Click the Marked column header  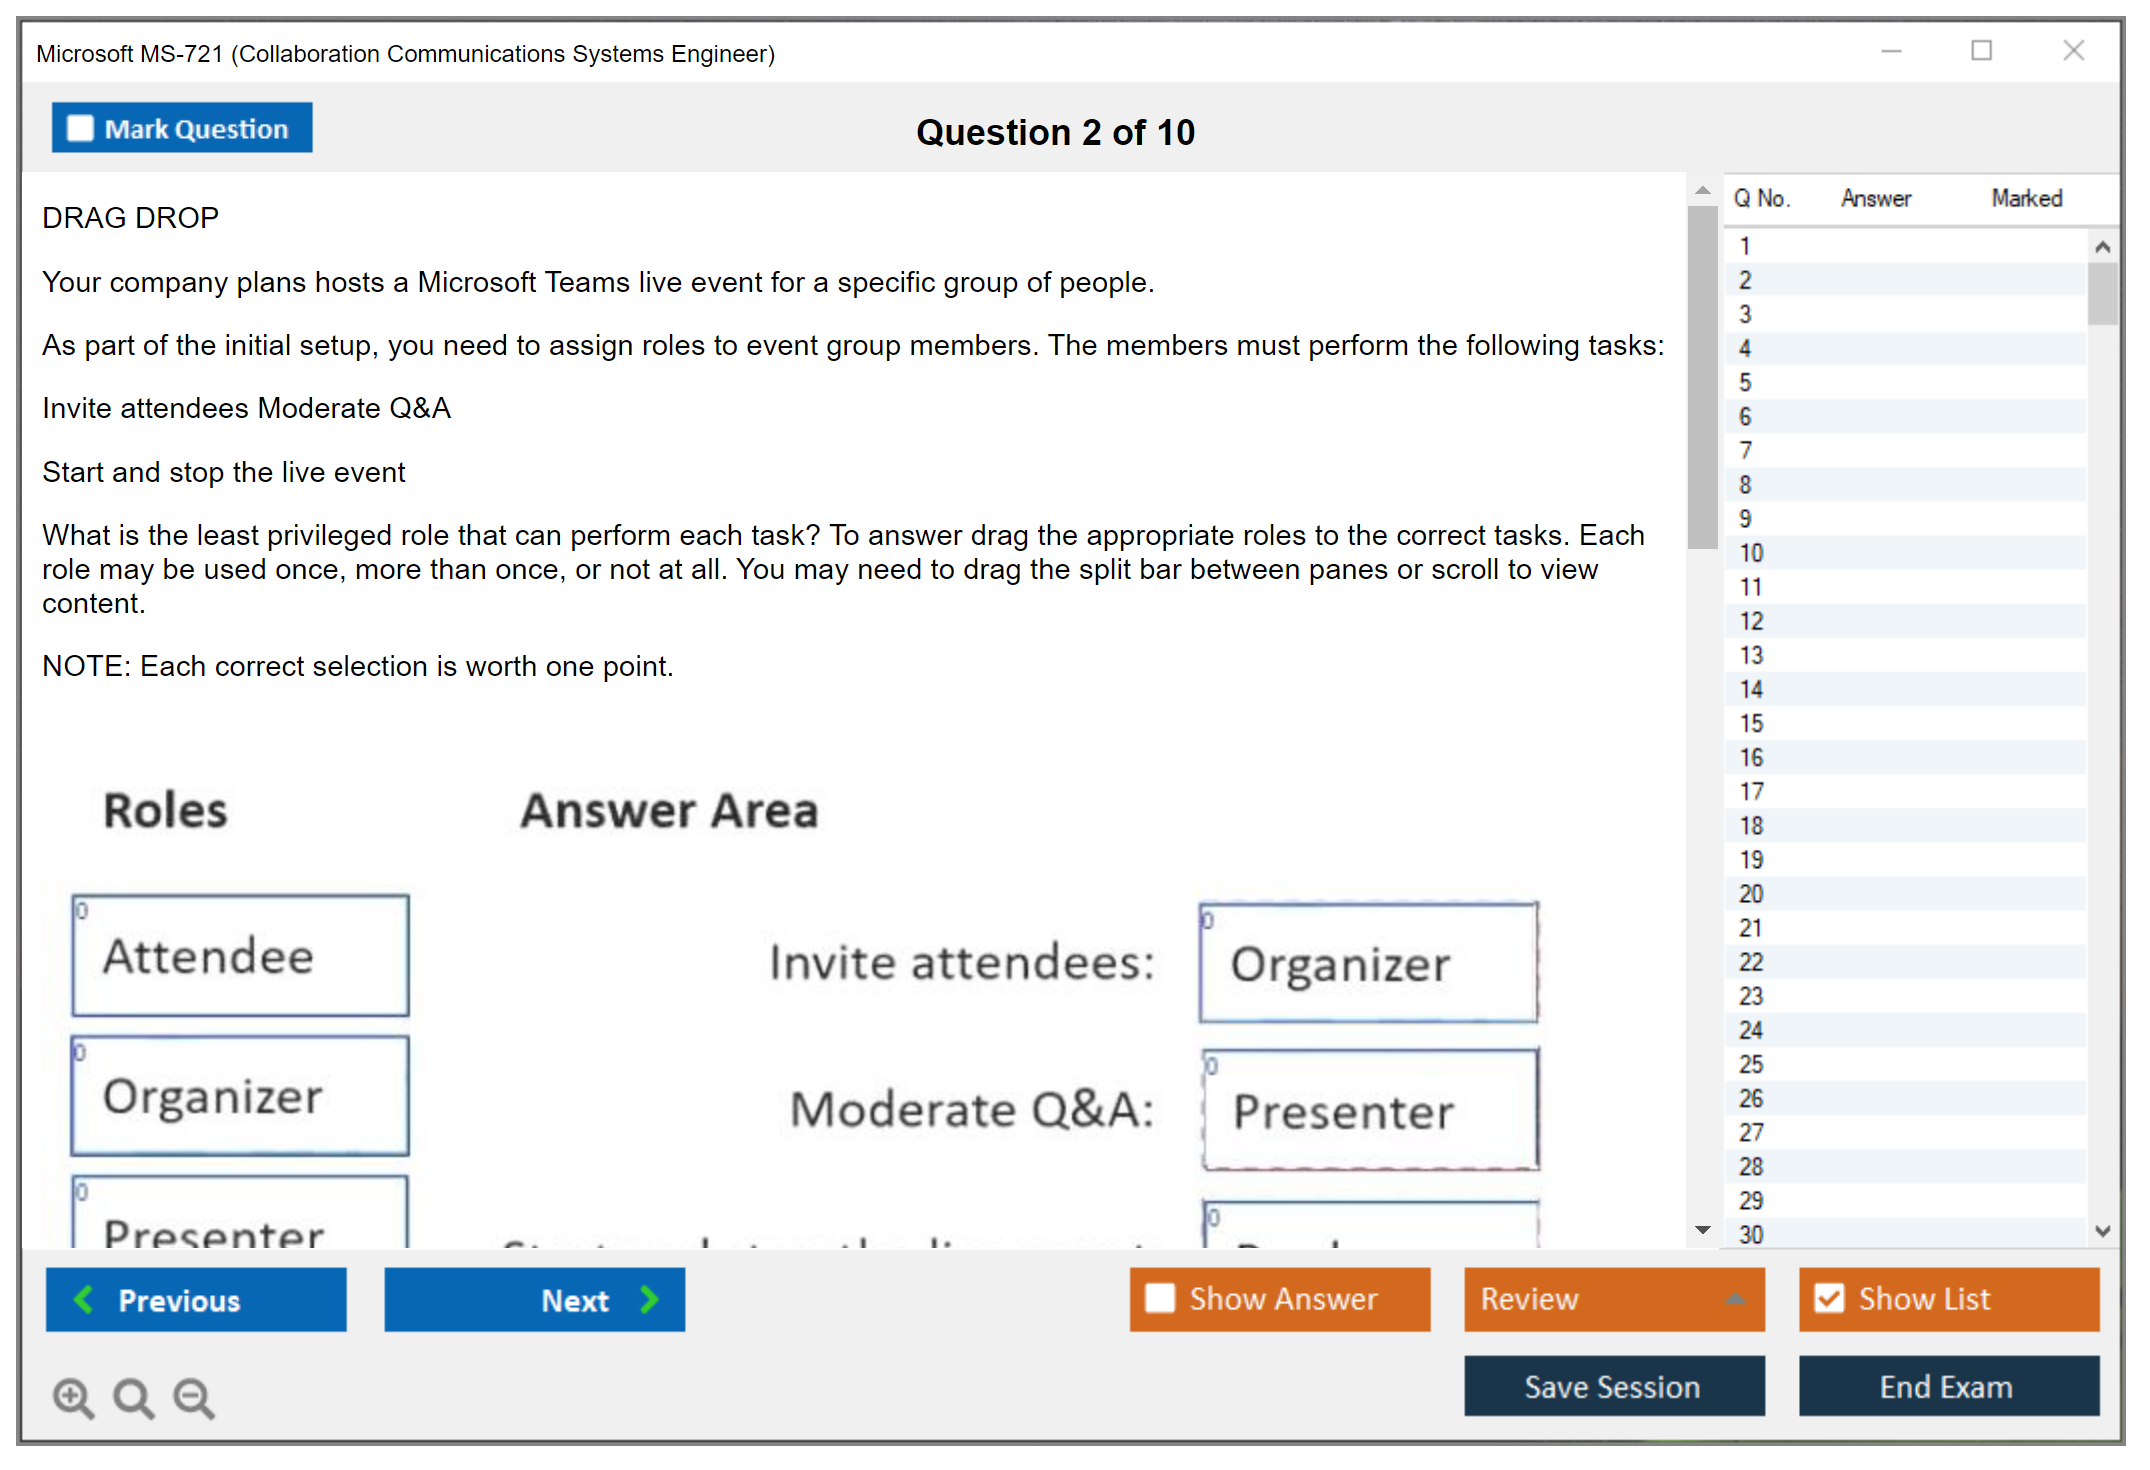point(2026,198)
